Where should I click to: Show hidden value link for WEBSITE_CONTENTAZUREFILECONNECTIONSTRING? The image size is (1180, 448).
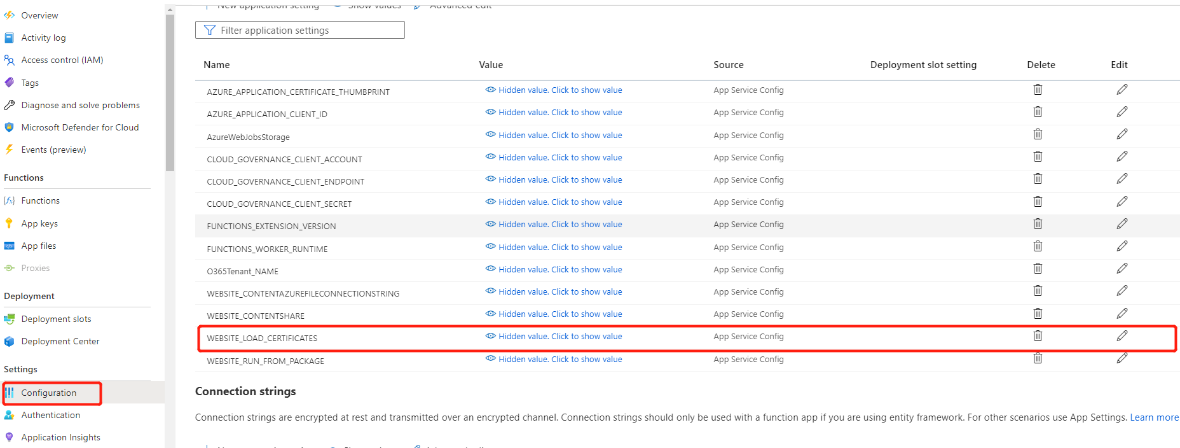click(x=554, y=291)
